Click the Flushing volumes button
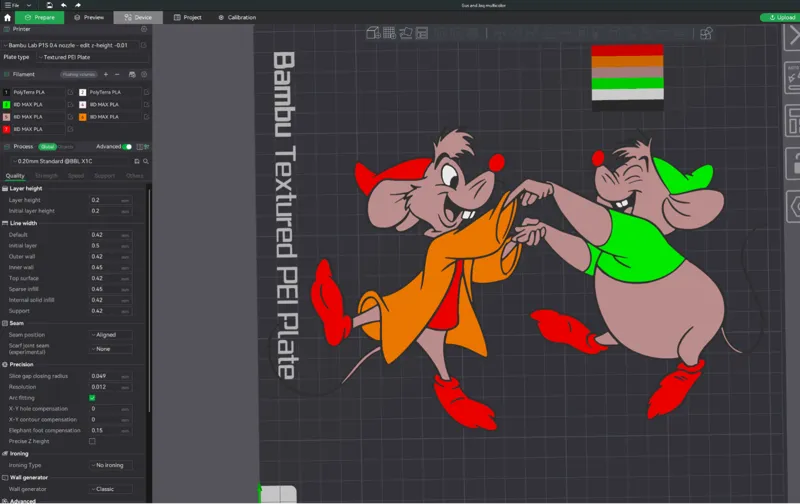800x504 pixels. coord(79,74)
